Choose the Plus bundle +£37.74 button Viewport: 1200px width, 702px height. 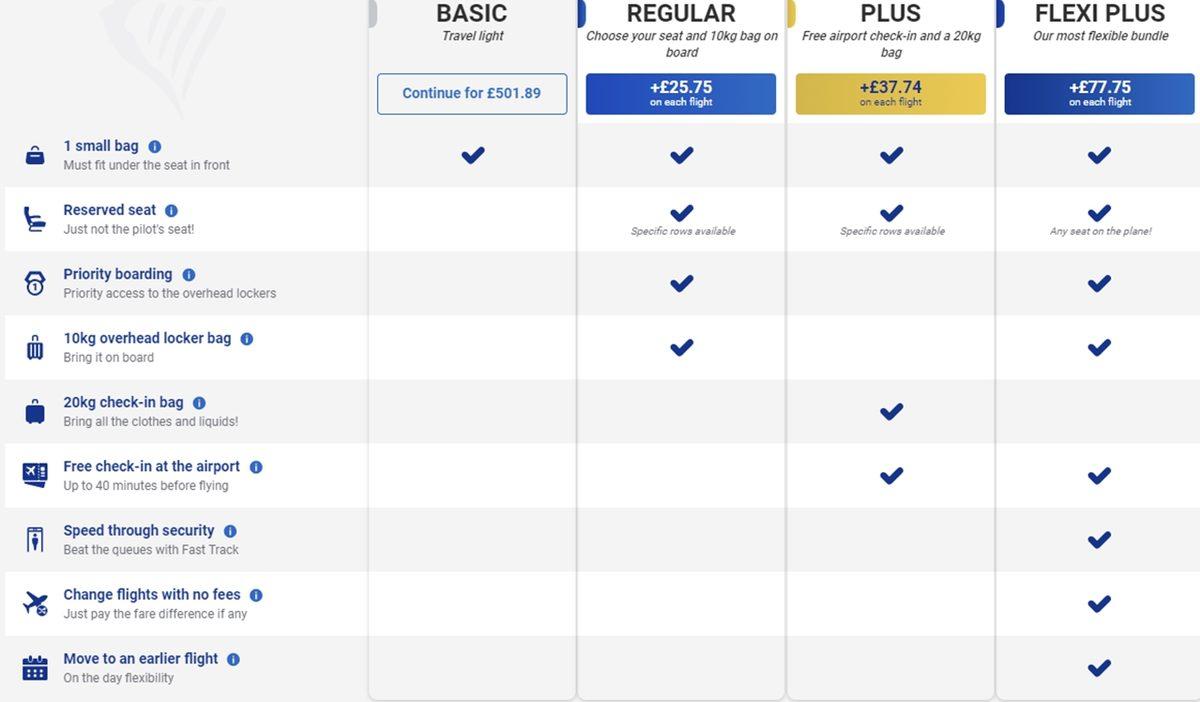pos(891,93)
